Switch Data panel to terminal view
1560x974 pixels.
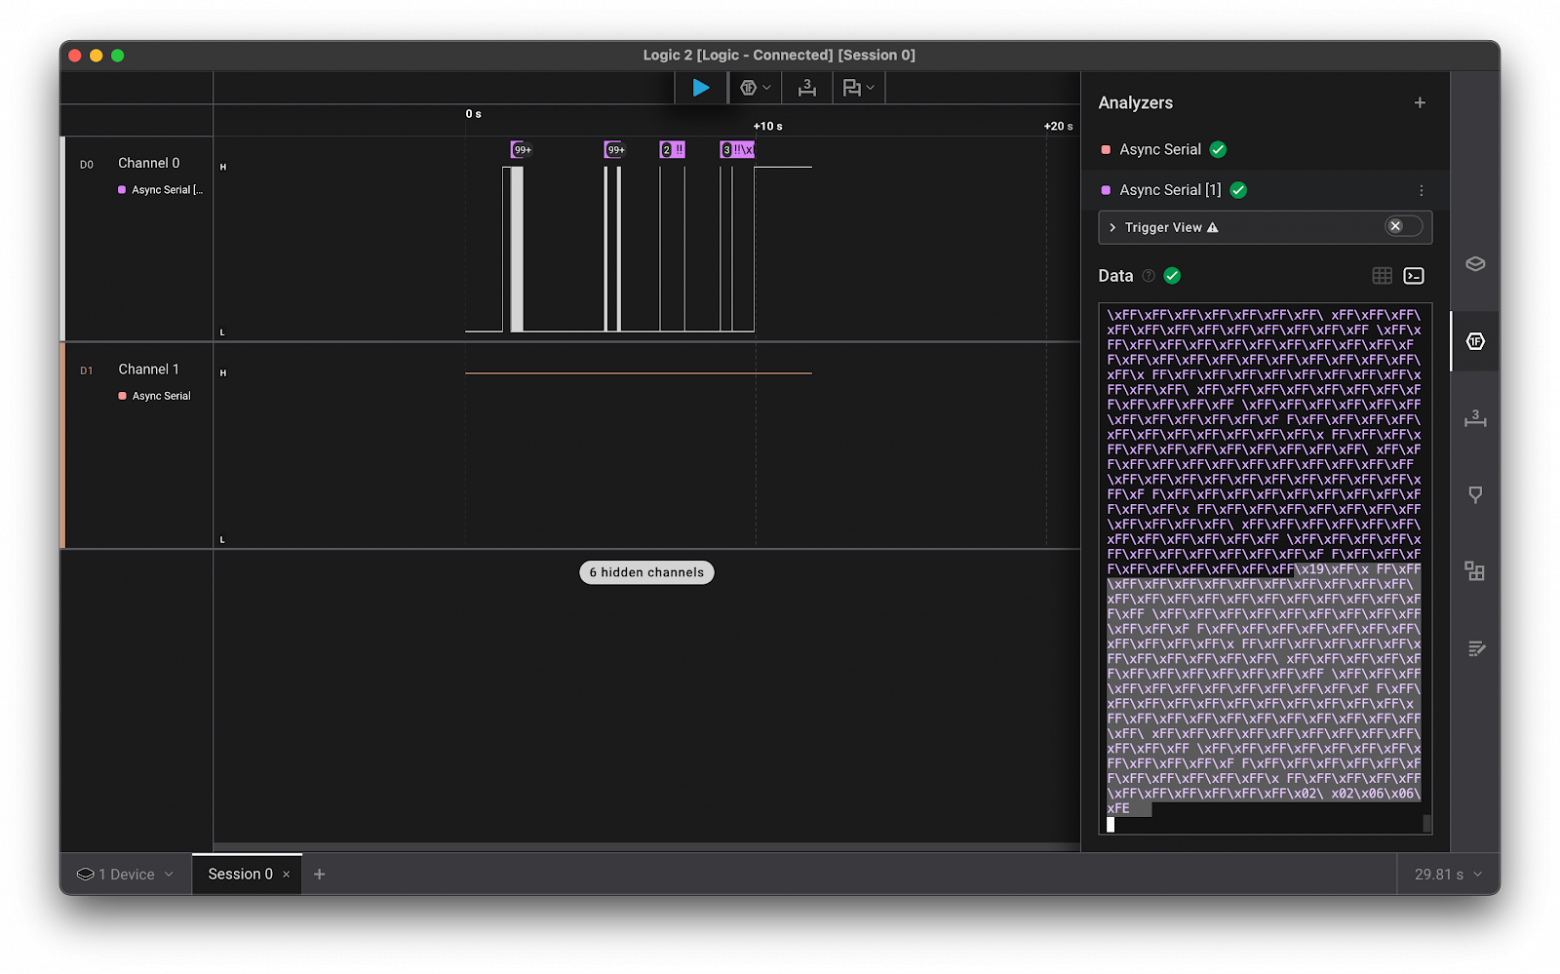(x=1414, y=276)
